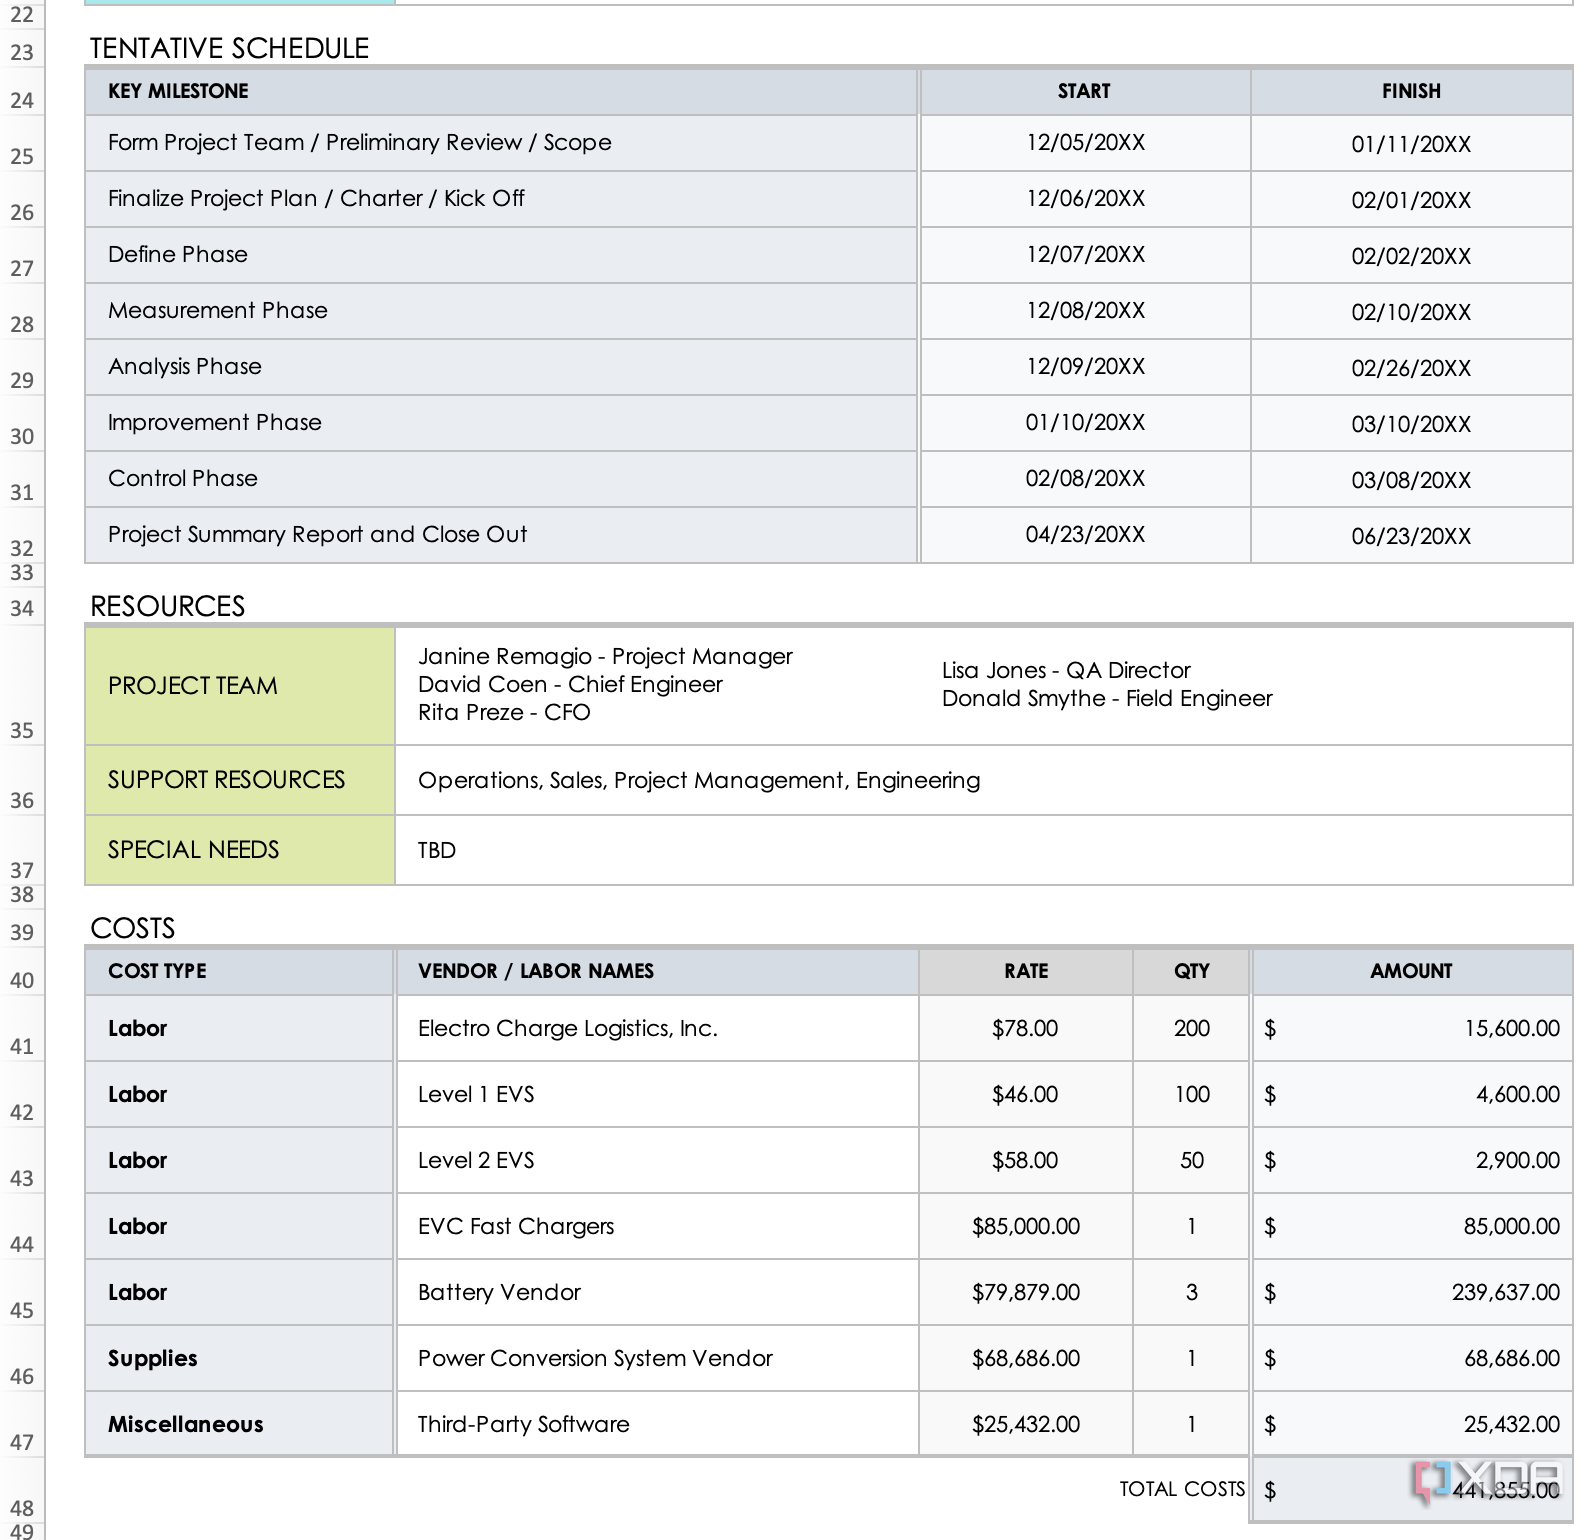This screenshot has width=1596, height=1540.
Task: Click 'Operations, Sales, Project Management, Engineering' cell
Action: click(x=984, y=780)
